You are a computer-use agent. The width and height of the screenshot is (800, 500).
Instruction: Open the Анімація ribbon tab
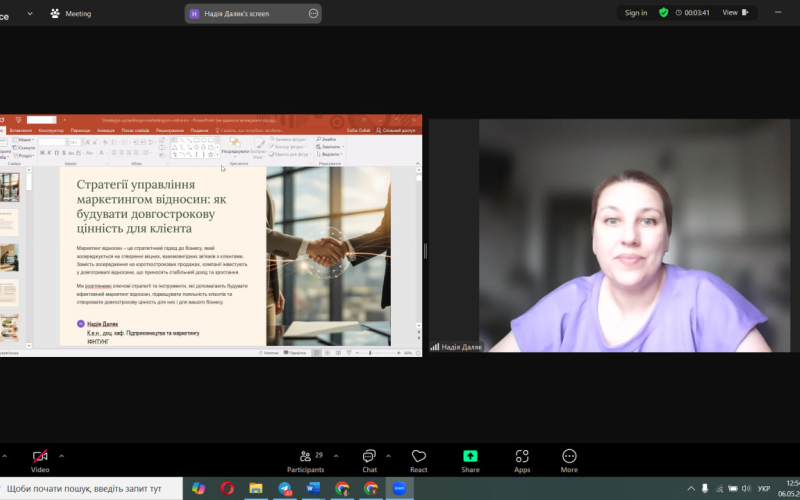(106, 131)
